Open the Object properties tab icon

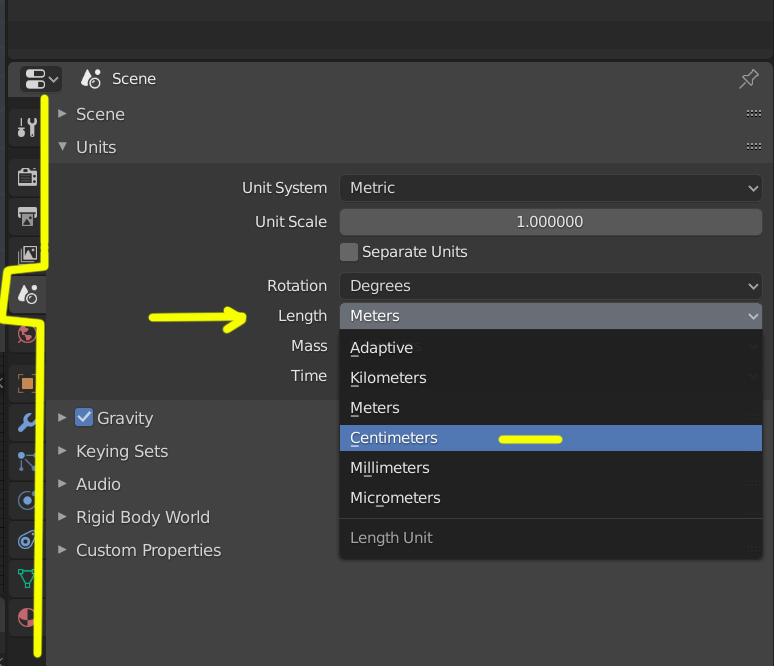pos(27,382)
